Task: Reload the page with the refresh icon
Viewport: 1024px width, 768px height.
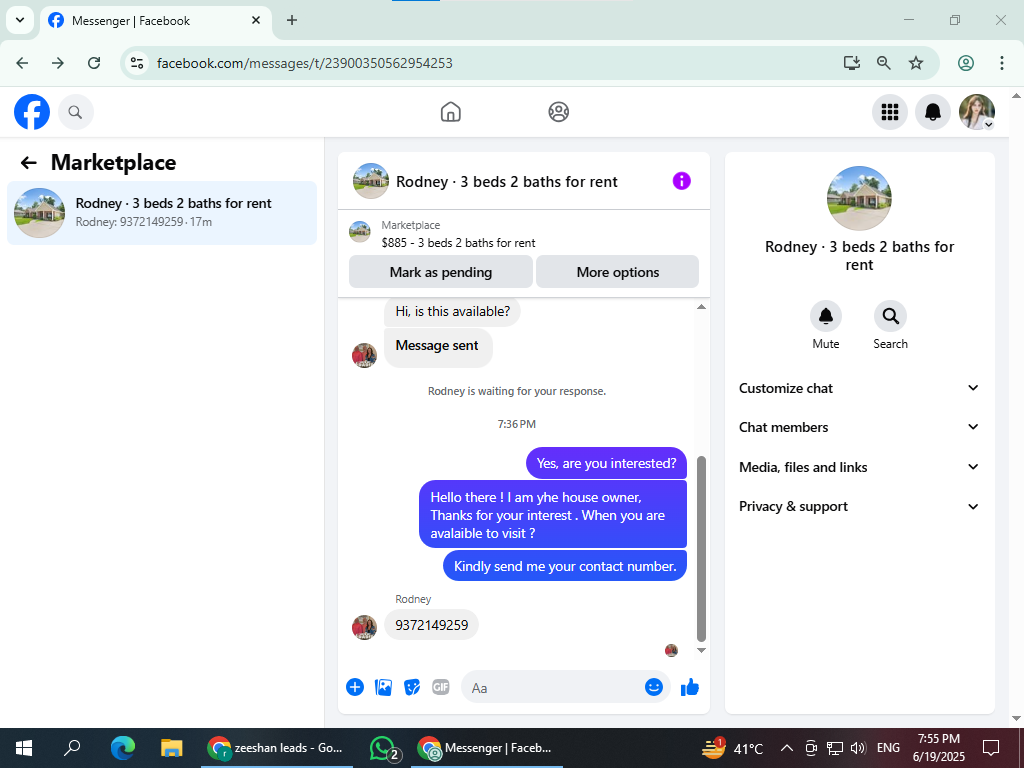Action: [94, 63]
